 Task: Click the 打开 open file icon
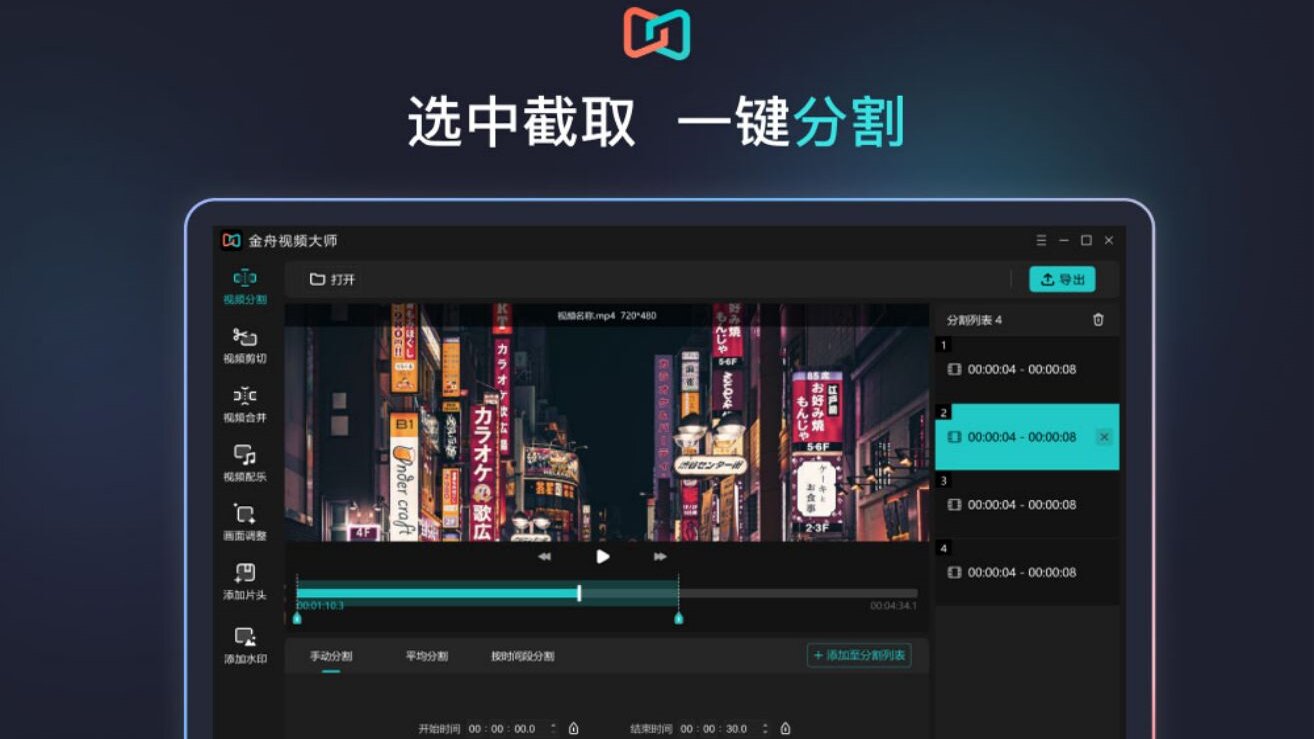[x=317, y=279]
